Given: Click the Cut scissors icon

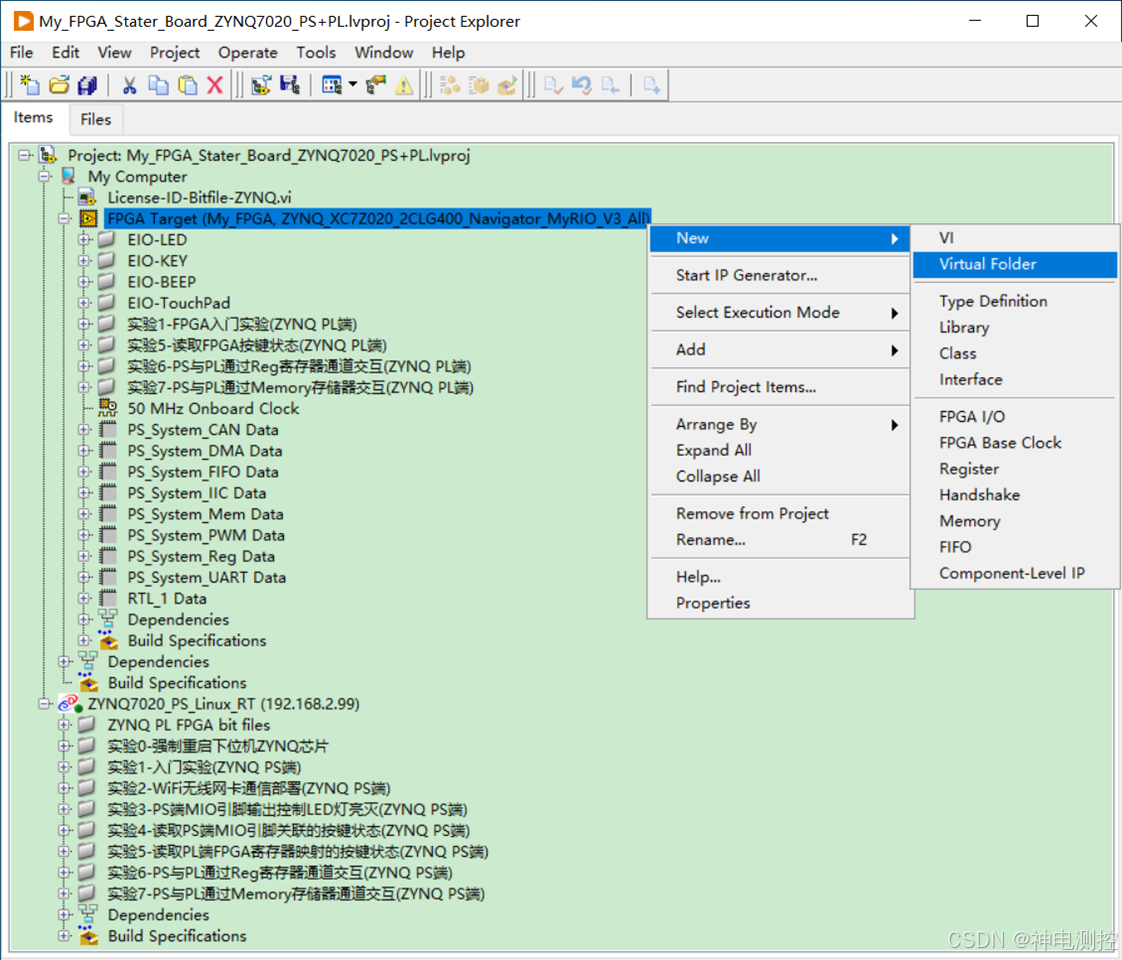Looking at the screenshot, I should tap(130, 85).
